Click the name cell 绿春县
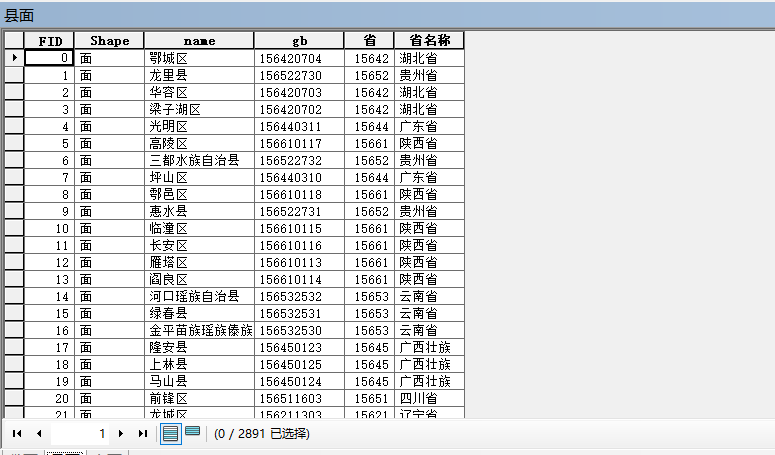Screen dimensions: 775x455 (199, 313)
